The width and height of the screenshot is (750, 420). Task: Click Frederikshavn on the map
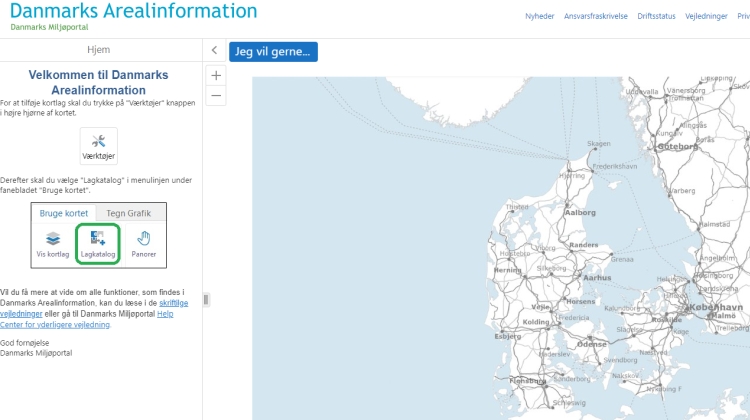click(x=615, y=166)
